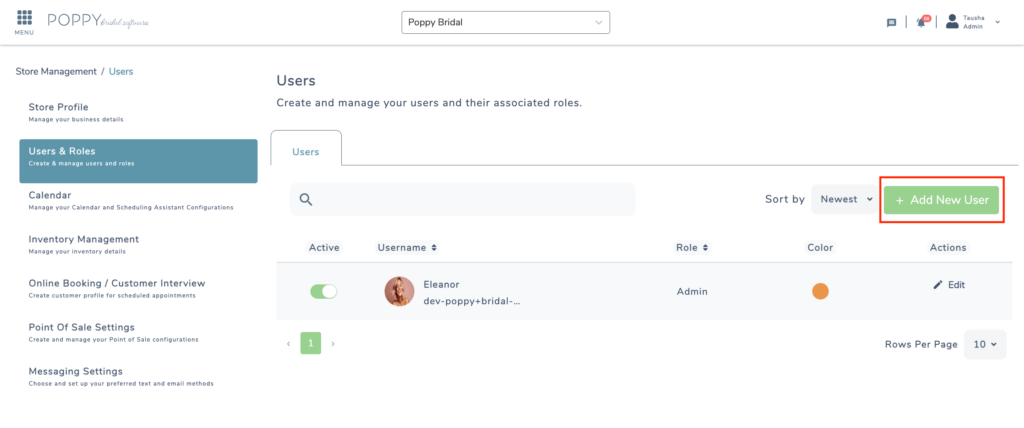Screen dimensions: 1024x428
Task: Open Rows Per Page 10 dropdown
Action: tap(985, 344)
